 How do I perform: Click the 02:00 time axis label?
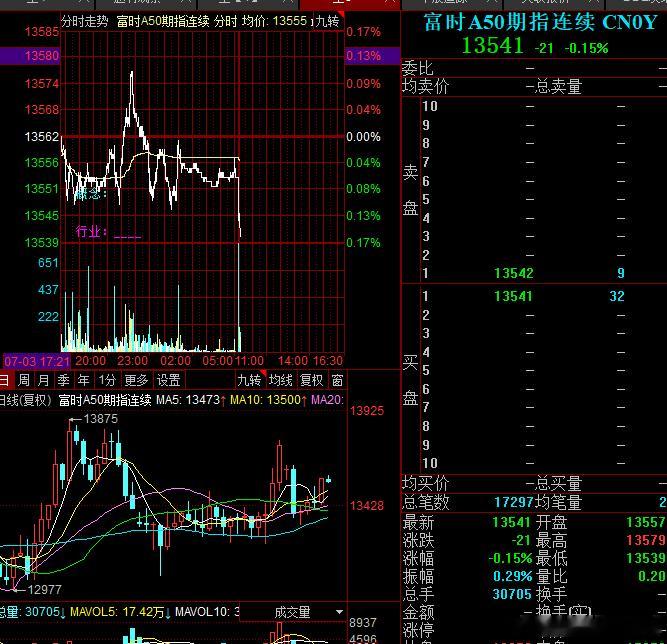coord(175,361)
